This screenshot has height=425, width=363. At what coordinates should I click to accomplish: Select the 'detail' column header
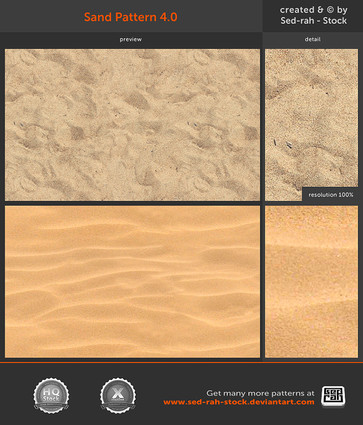point(312,39)
